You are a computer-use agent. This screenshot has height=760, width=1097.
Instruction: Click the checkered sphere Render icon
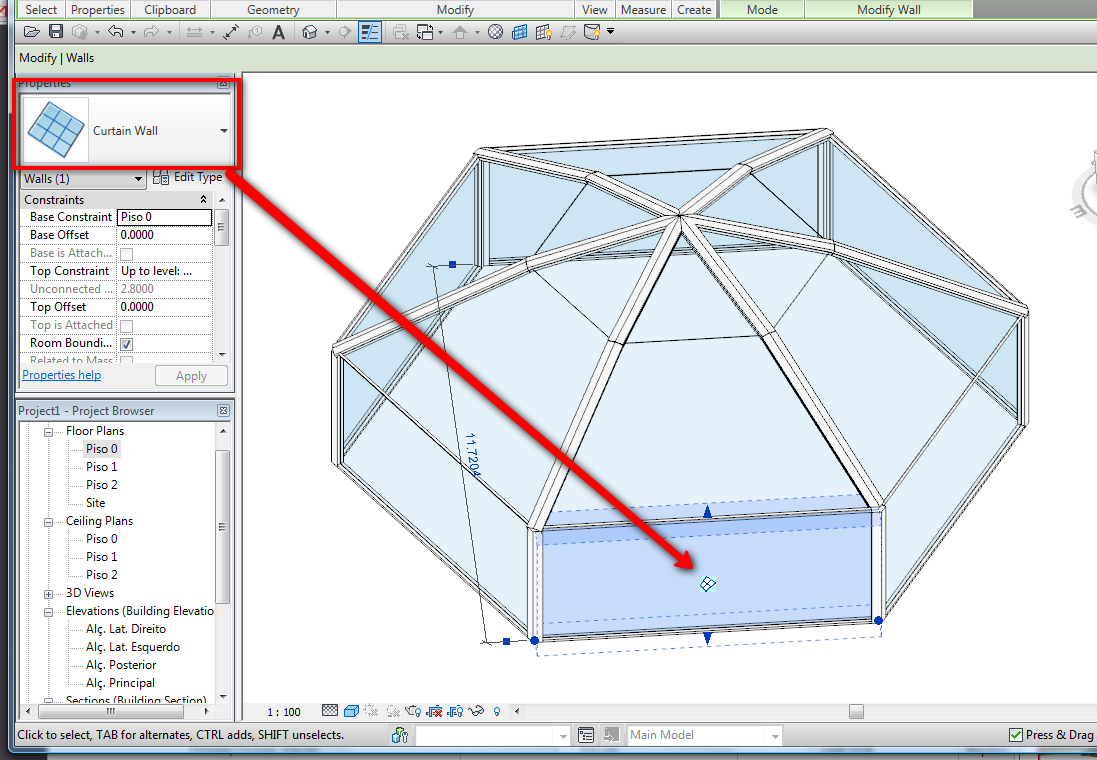pyautogui.click(x=495, y=31)
